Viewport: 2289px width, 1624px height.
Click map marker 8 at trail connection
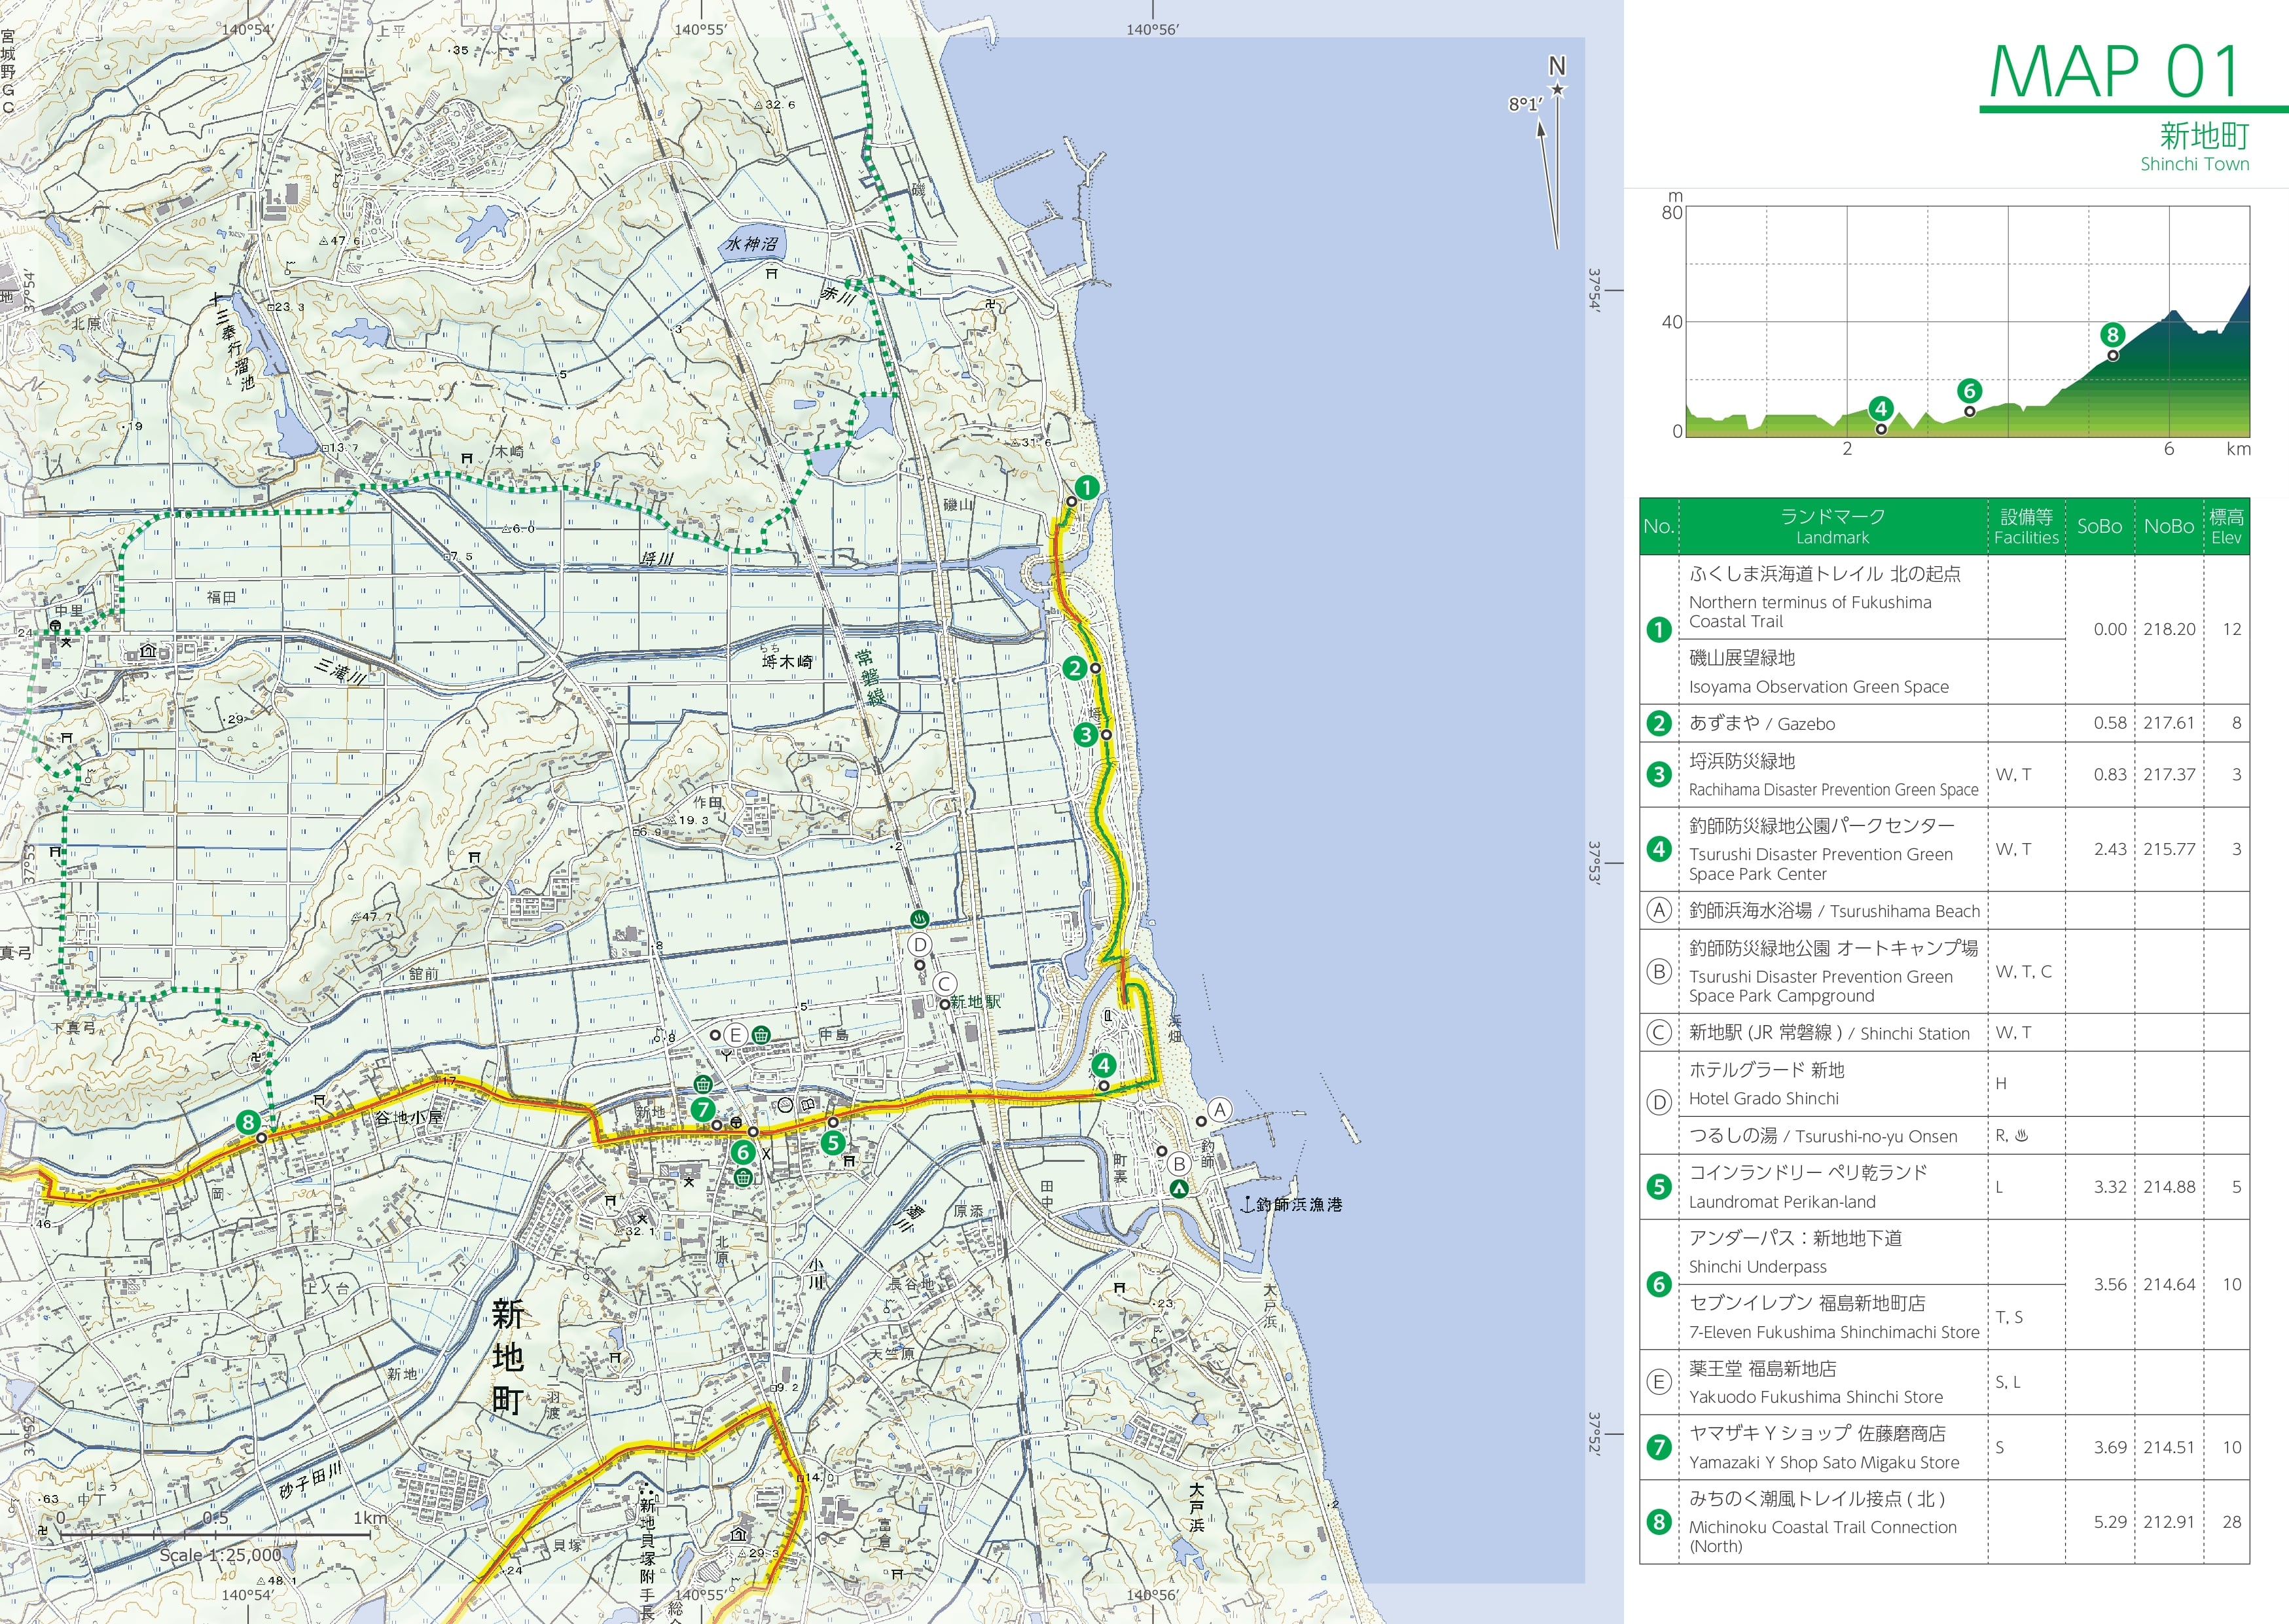(x=248, y=1122)
